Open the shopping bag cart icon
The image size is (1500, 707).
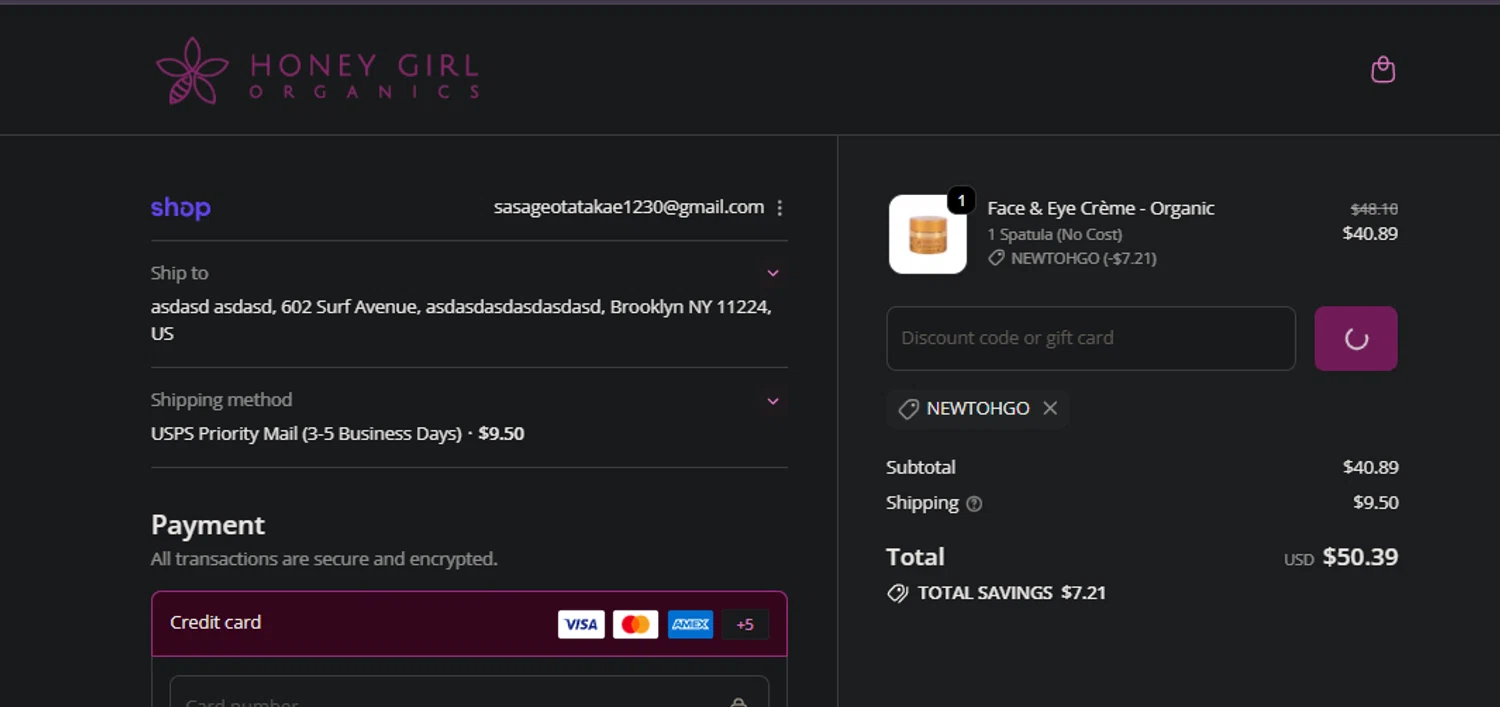click(x=1383, y=70)
